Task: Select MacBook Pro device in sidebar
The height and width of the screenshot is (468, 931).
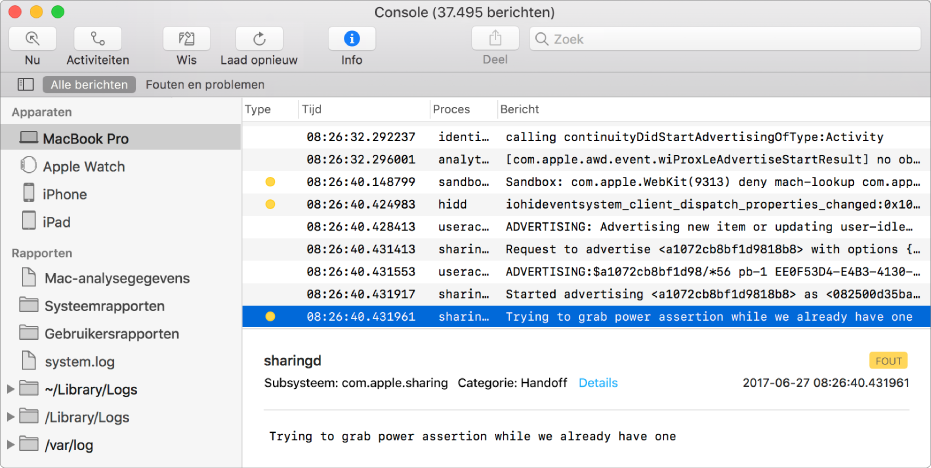Action: tap(121, 138)
